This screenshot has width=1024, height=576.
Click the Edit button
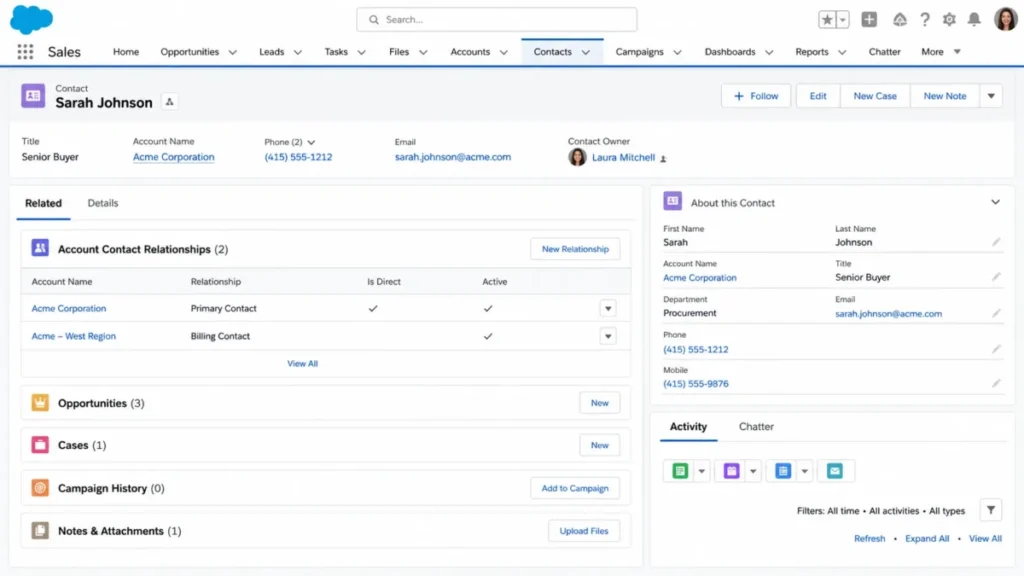818,96
